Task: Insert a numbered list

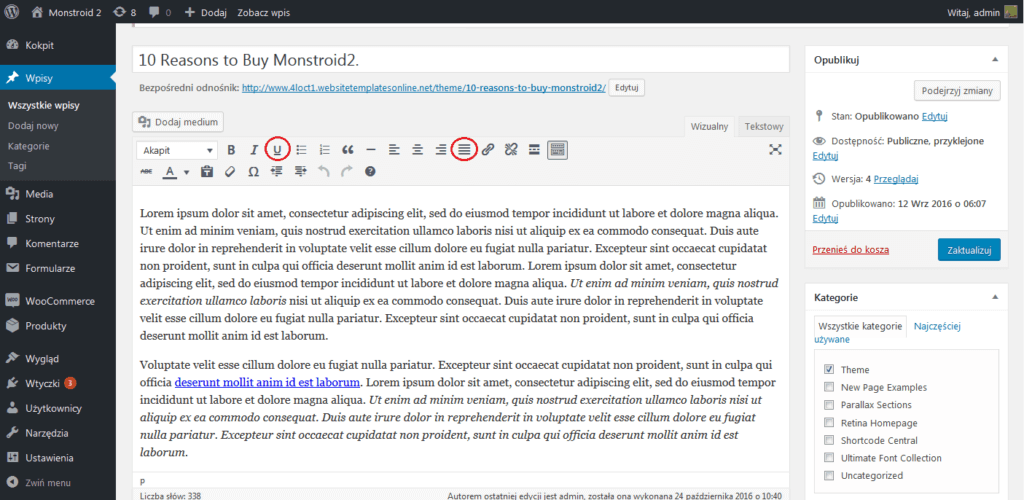Action: (325, 150)
